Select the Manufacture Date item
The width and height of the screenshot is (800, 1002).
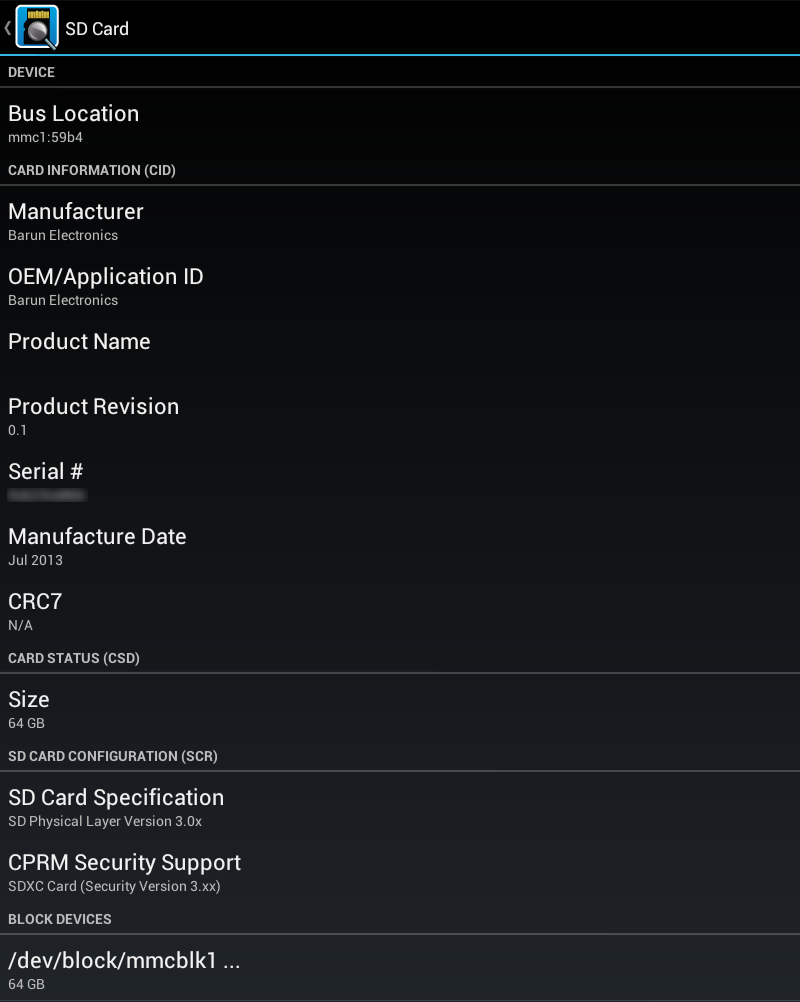pos(400,548)
